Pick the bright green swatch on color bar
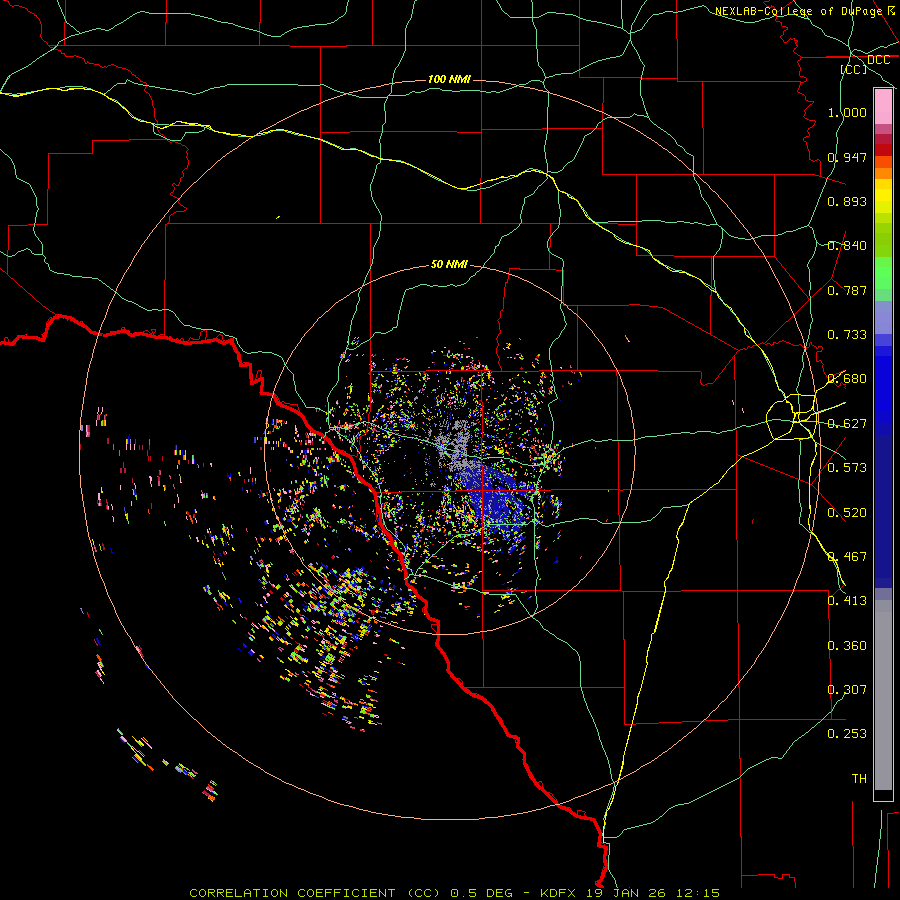Image resolution: width=900 pixels, height=900 pixels. (x=883, y=273)
